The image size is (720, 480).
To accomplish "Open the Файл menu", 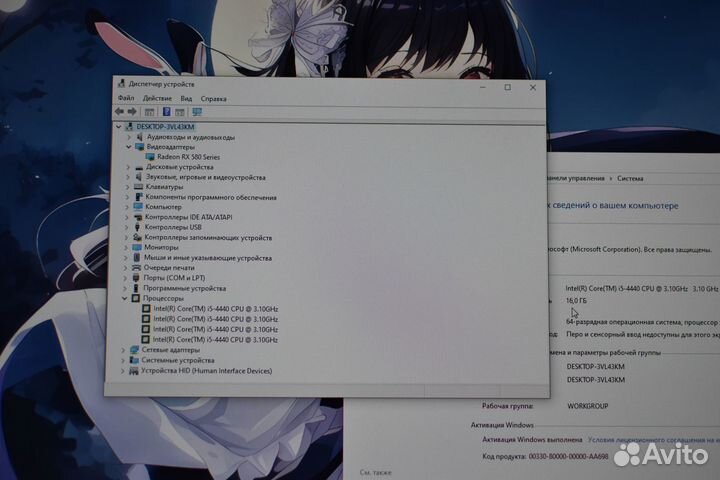I will point(125,99).
